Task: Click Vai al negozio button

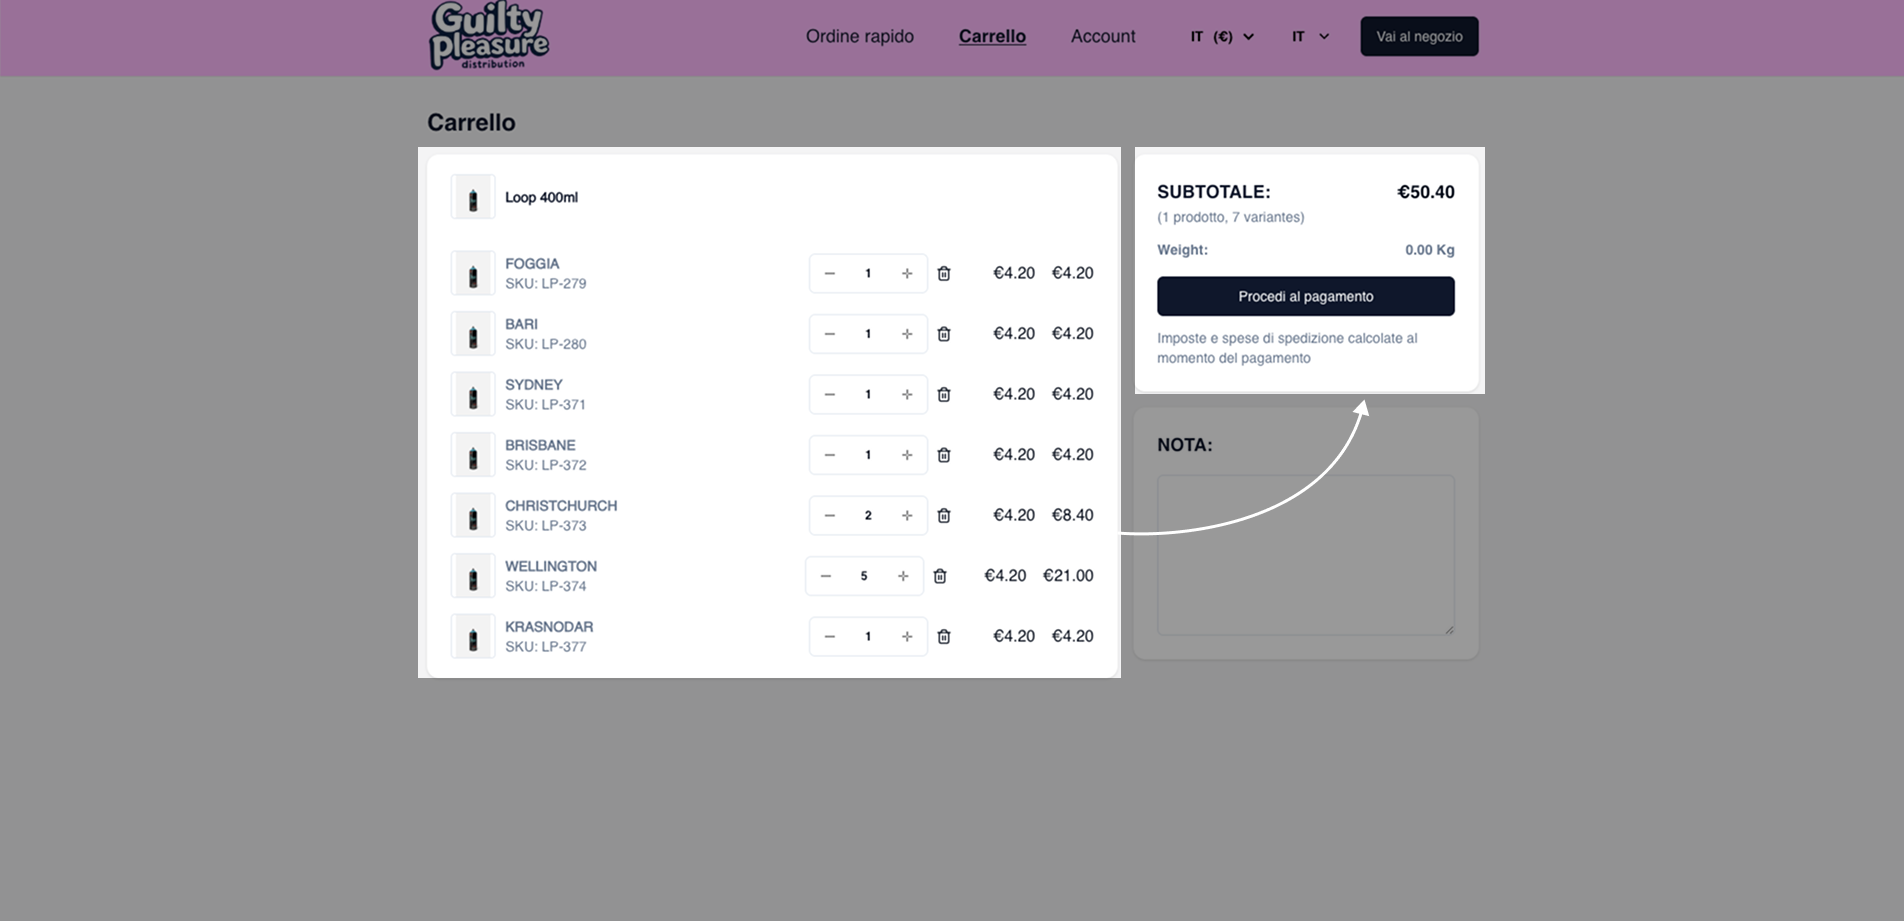Action: 1419,36
